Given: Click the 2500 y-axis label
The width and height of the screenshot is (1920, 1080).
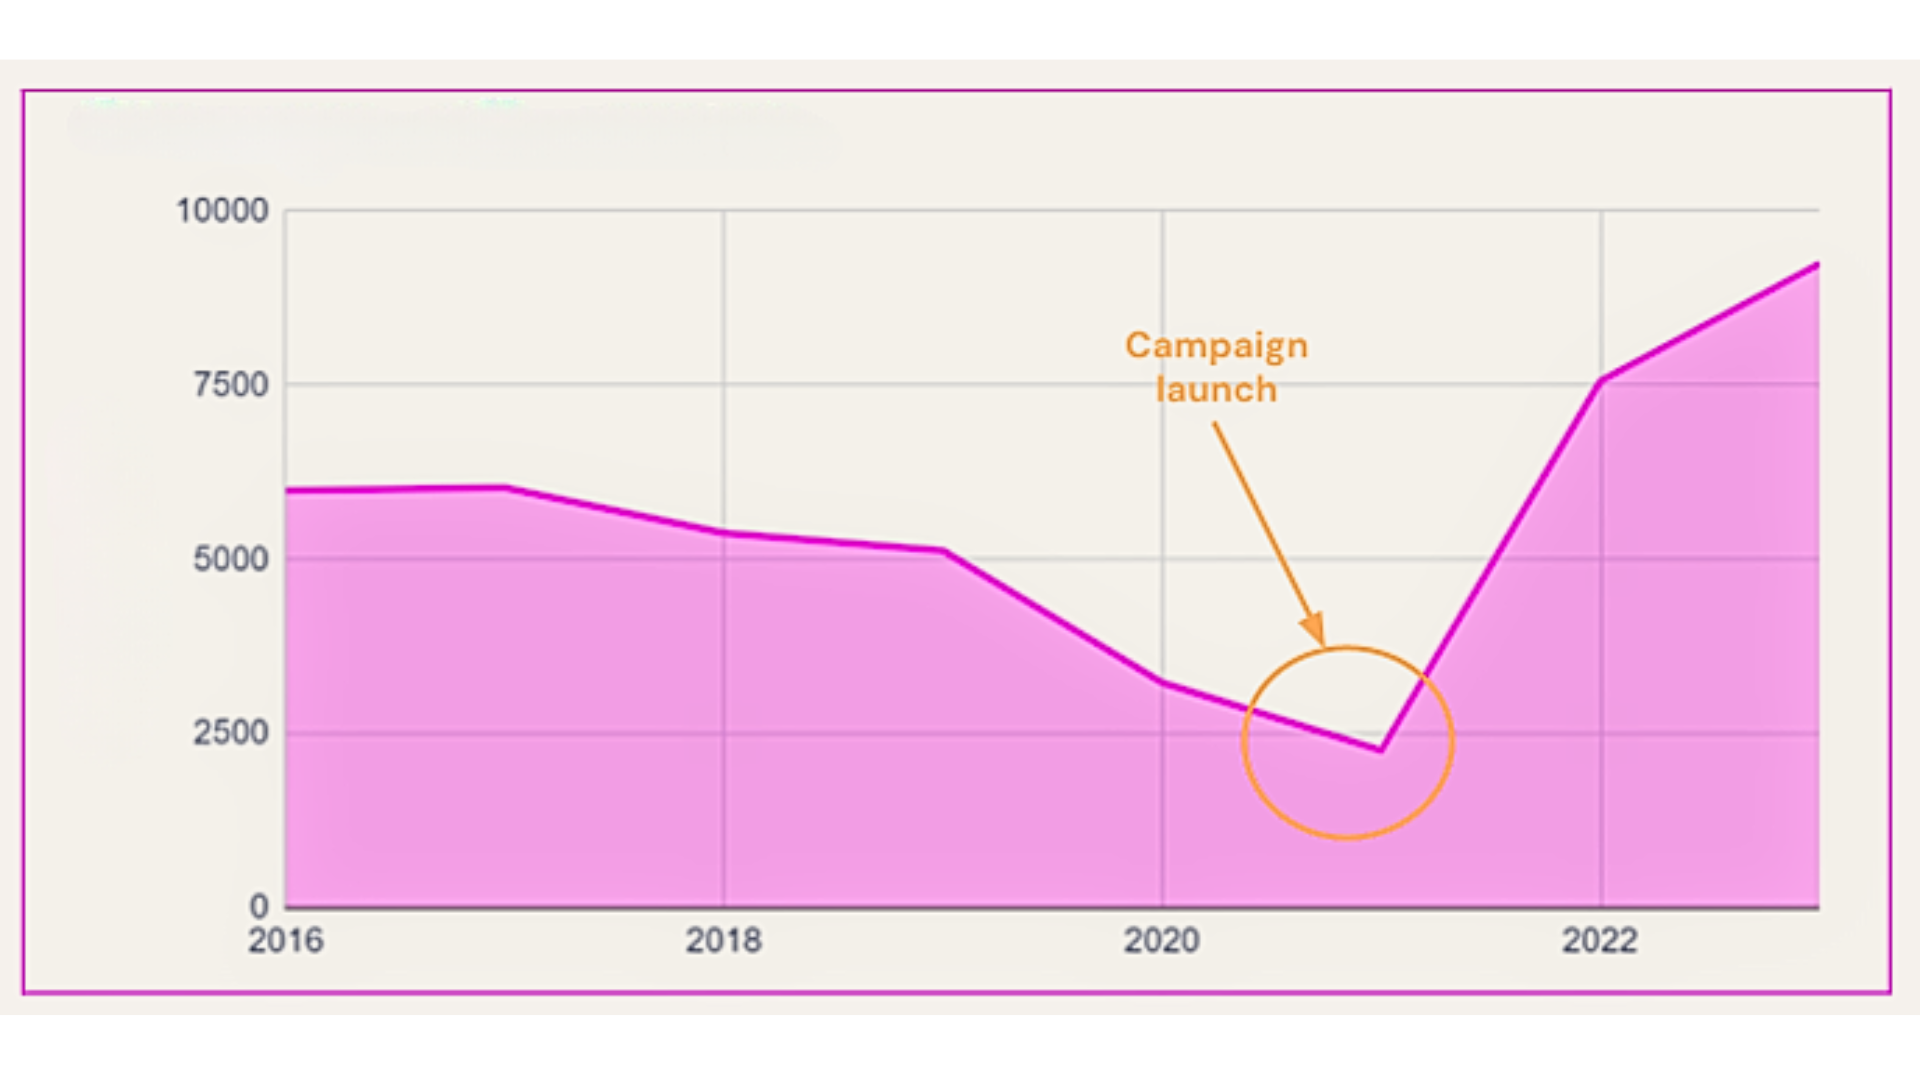Looking at the screenshot, I should coord(231,733).
